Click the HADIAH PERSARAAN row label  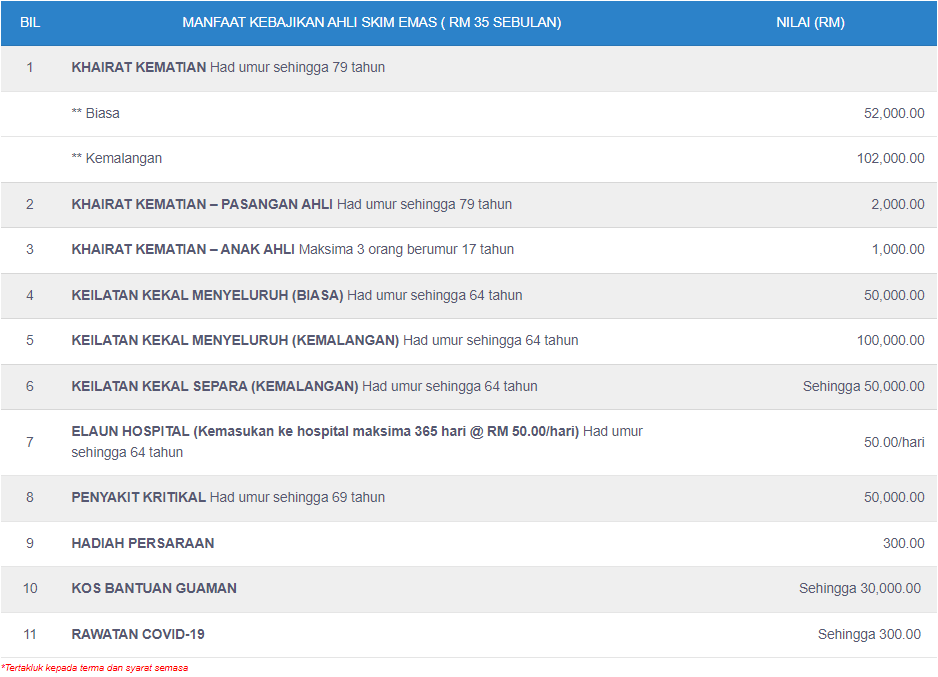pos(143,543)
